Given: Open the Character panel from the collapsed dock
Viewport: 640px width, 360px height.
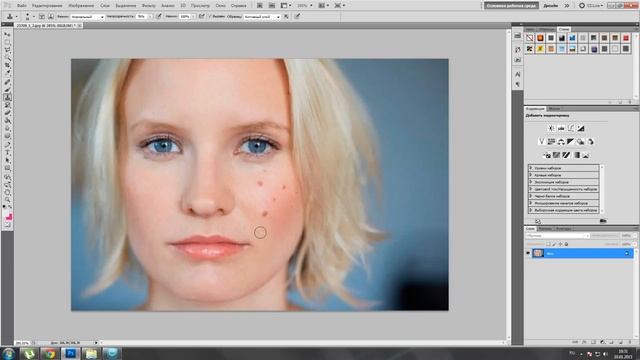Looking at the screenshot, I should point(518,74).
